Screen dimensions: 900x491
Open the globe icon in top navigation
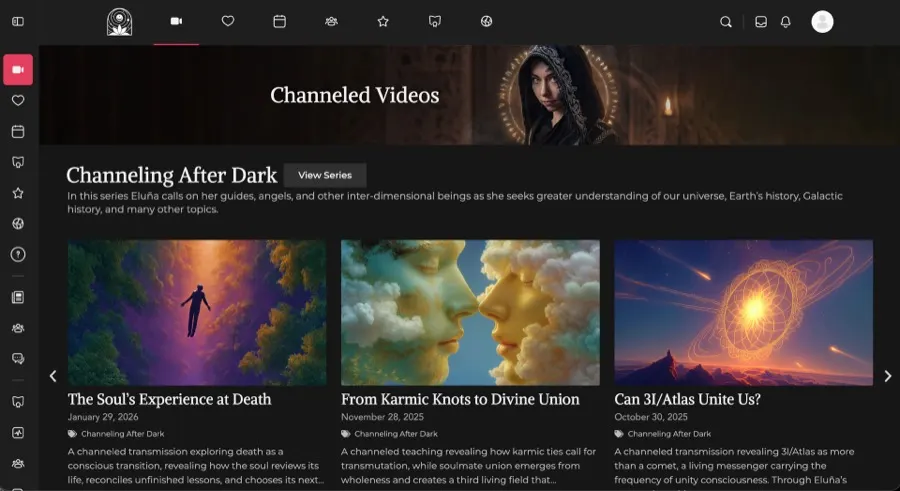pos(486,21)
